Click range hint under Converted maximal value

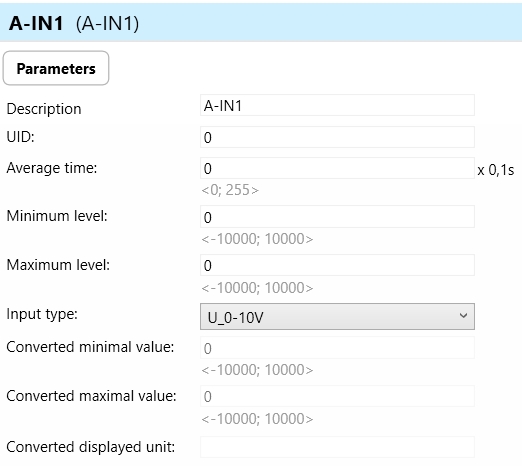pos(257,419)
